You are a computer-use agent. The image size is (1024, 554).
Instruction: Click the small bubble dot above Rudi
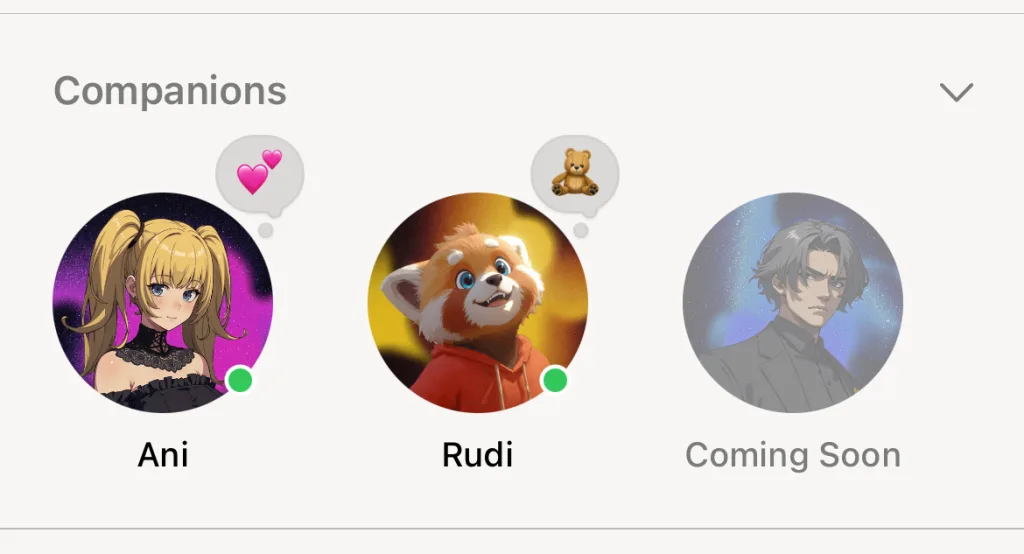[581, 230]
